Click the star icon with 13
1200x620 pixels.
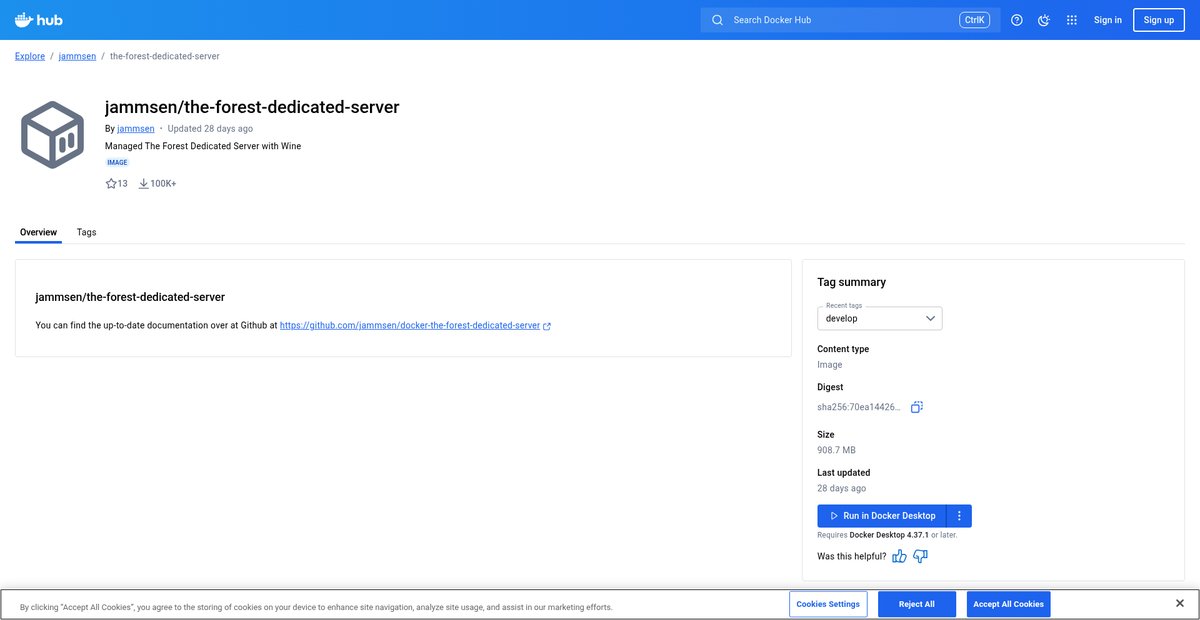click(111, 184)
